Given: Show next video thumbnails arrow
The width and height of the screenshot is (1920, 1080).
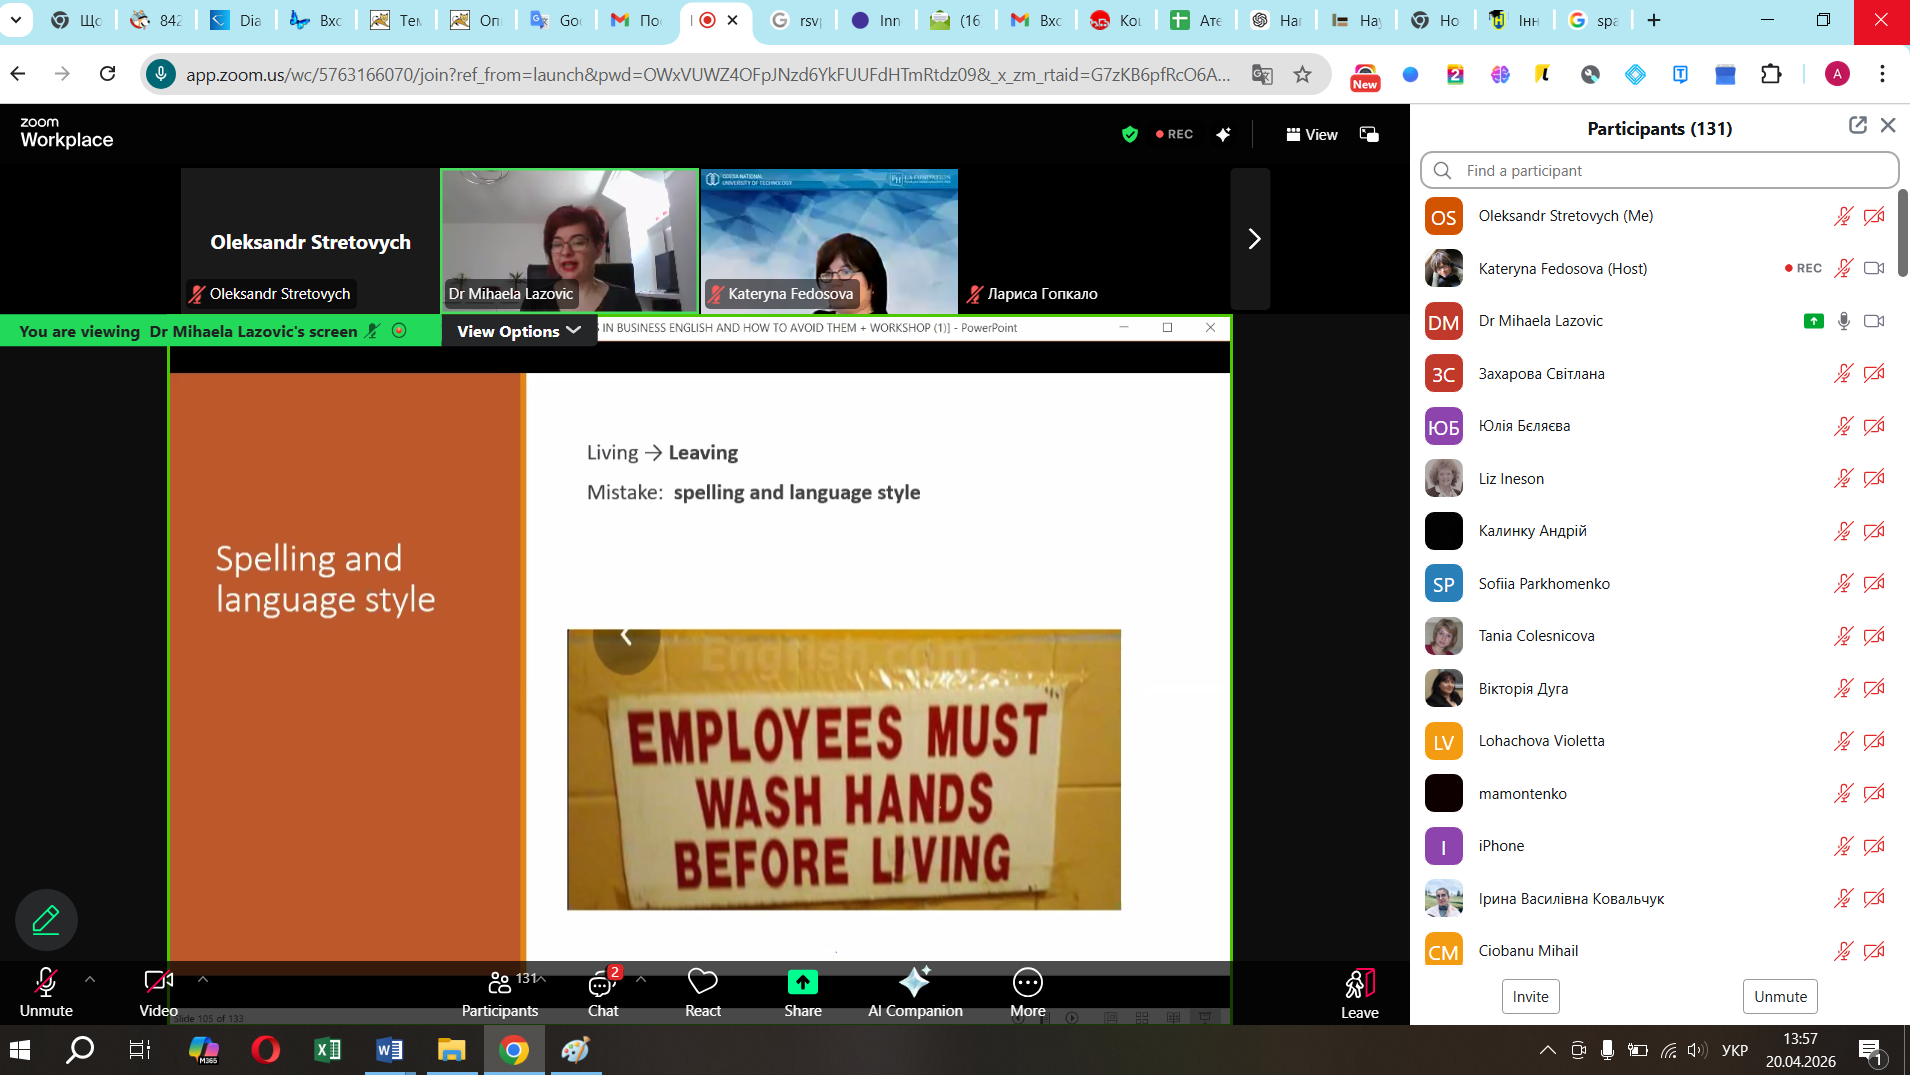Looking at the screenshot, I should tap(1253, 239).
